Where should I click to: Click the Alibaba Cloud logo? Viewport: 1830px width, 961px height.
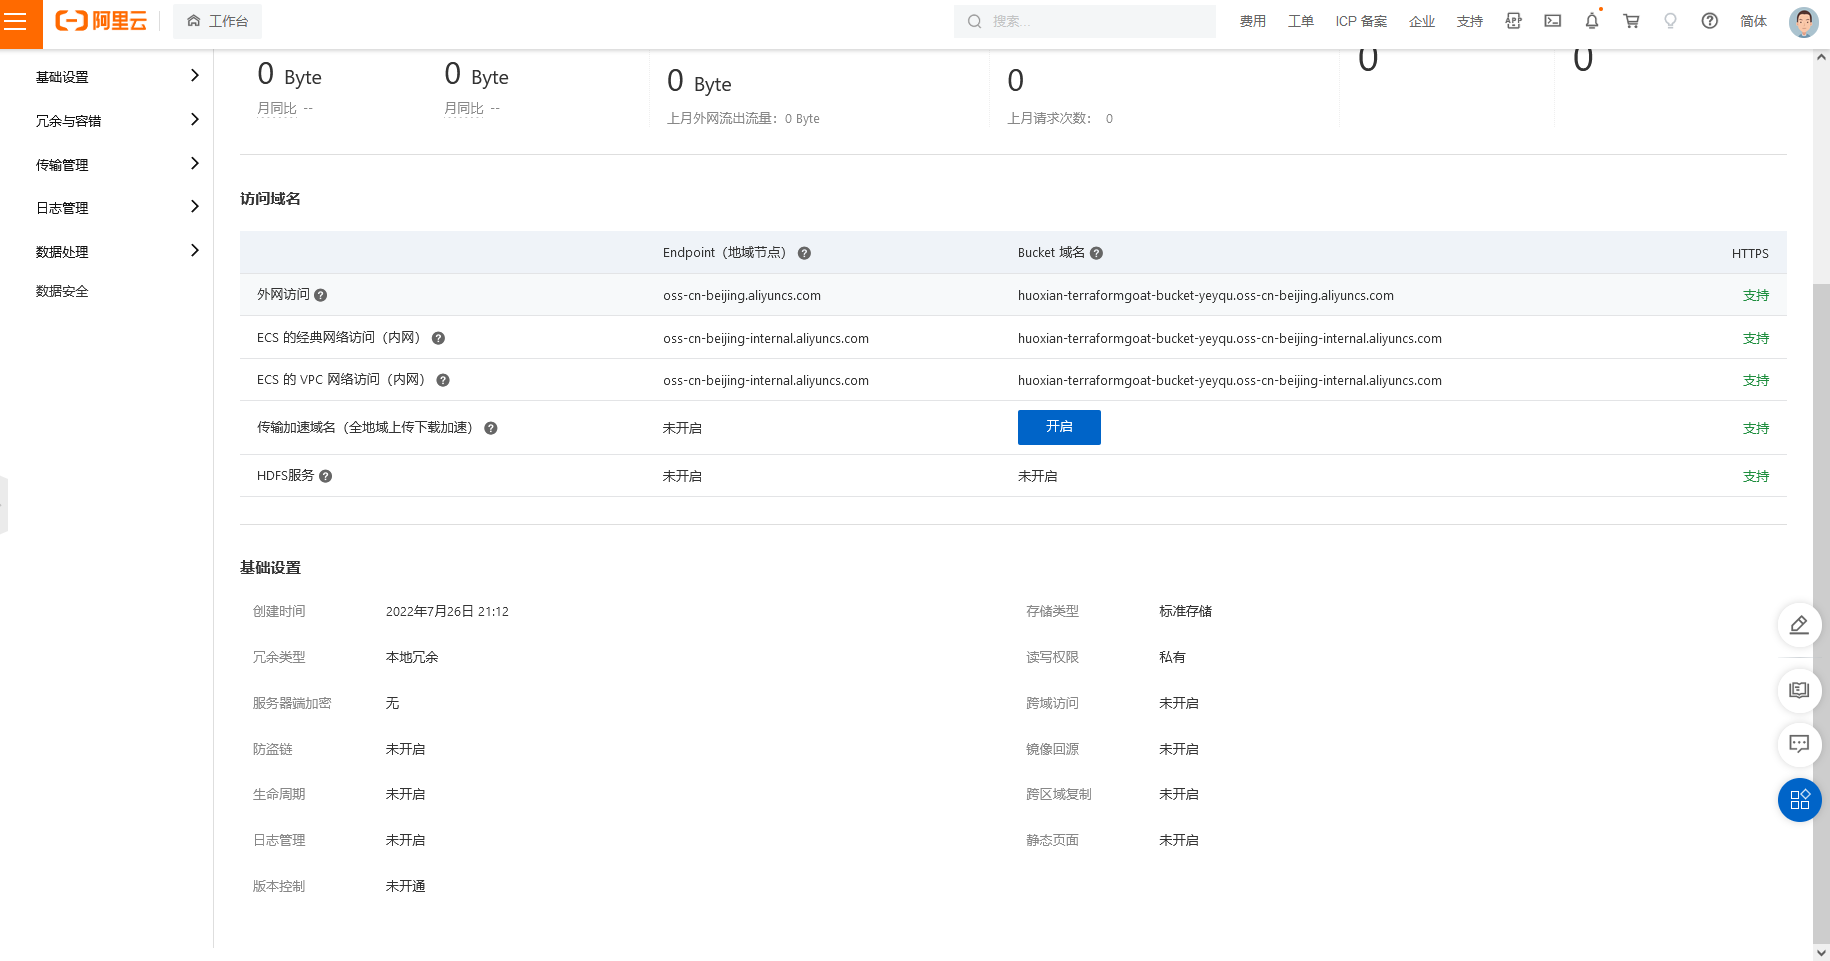(x=101, y=21)
